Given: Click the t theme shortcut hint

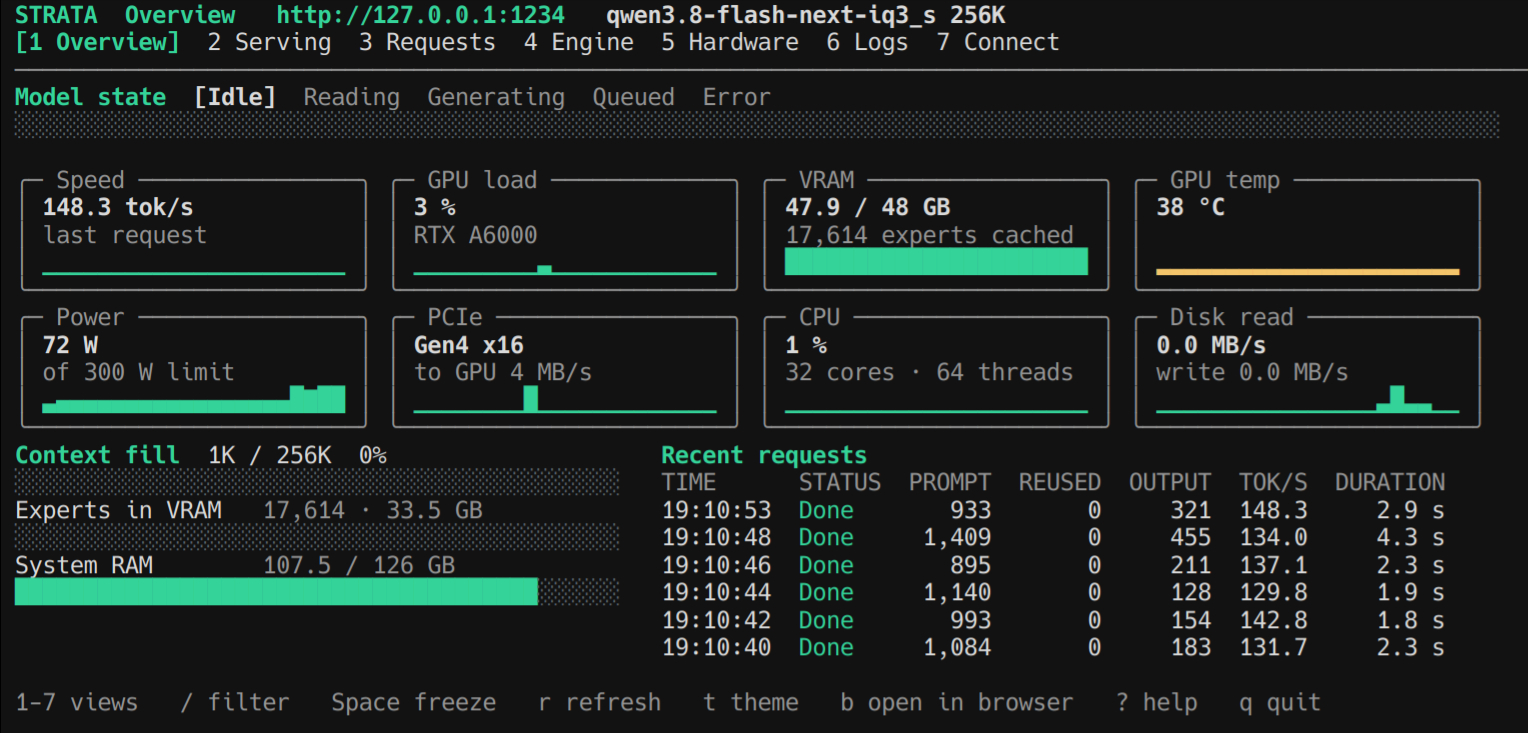Looking at the screenshot, I should (750, 702).
